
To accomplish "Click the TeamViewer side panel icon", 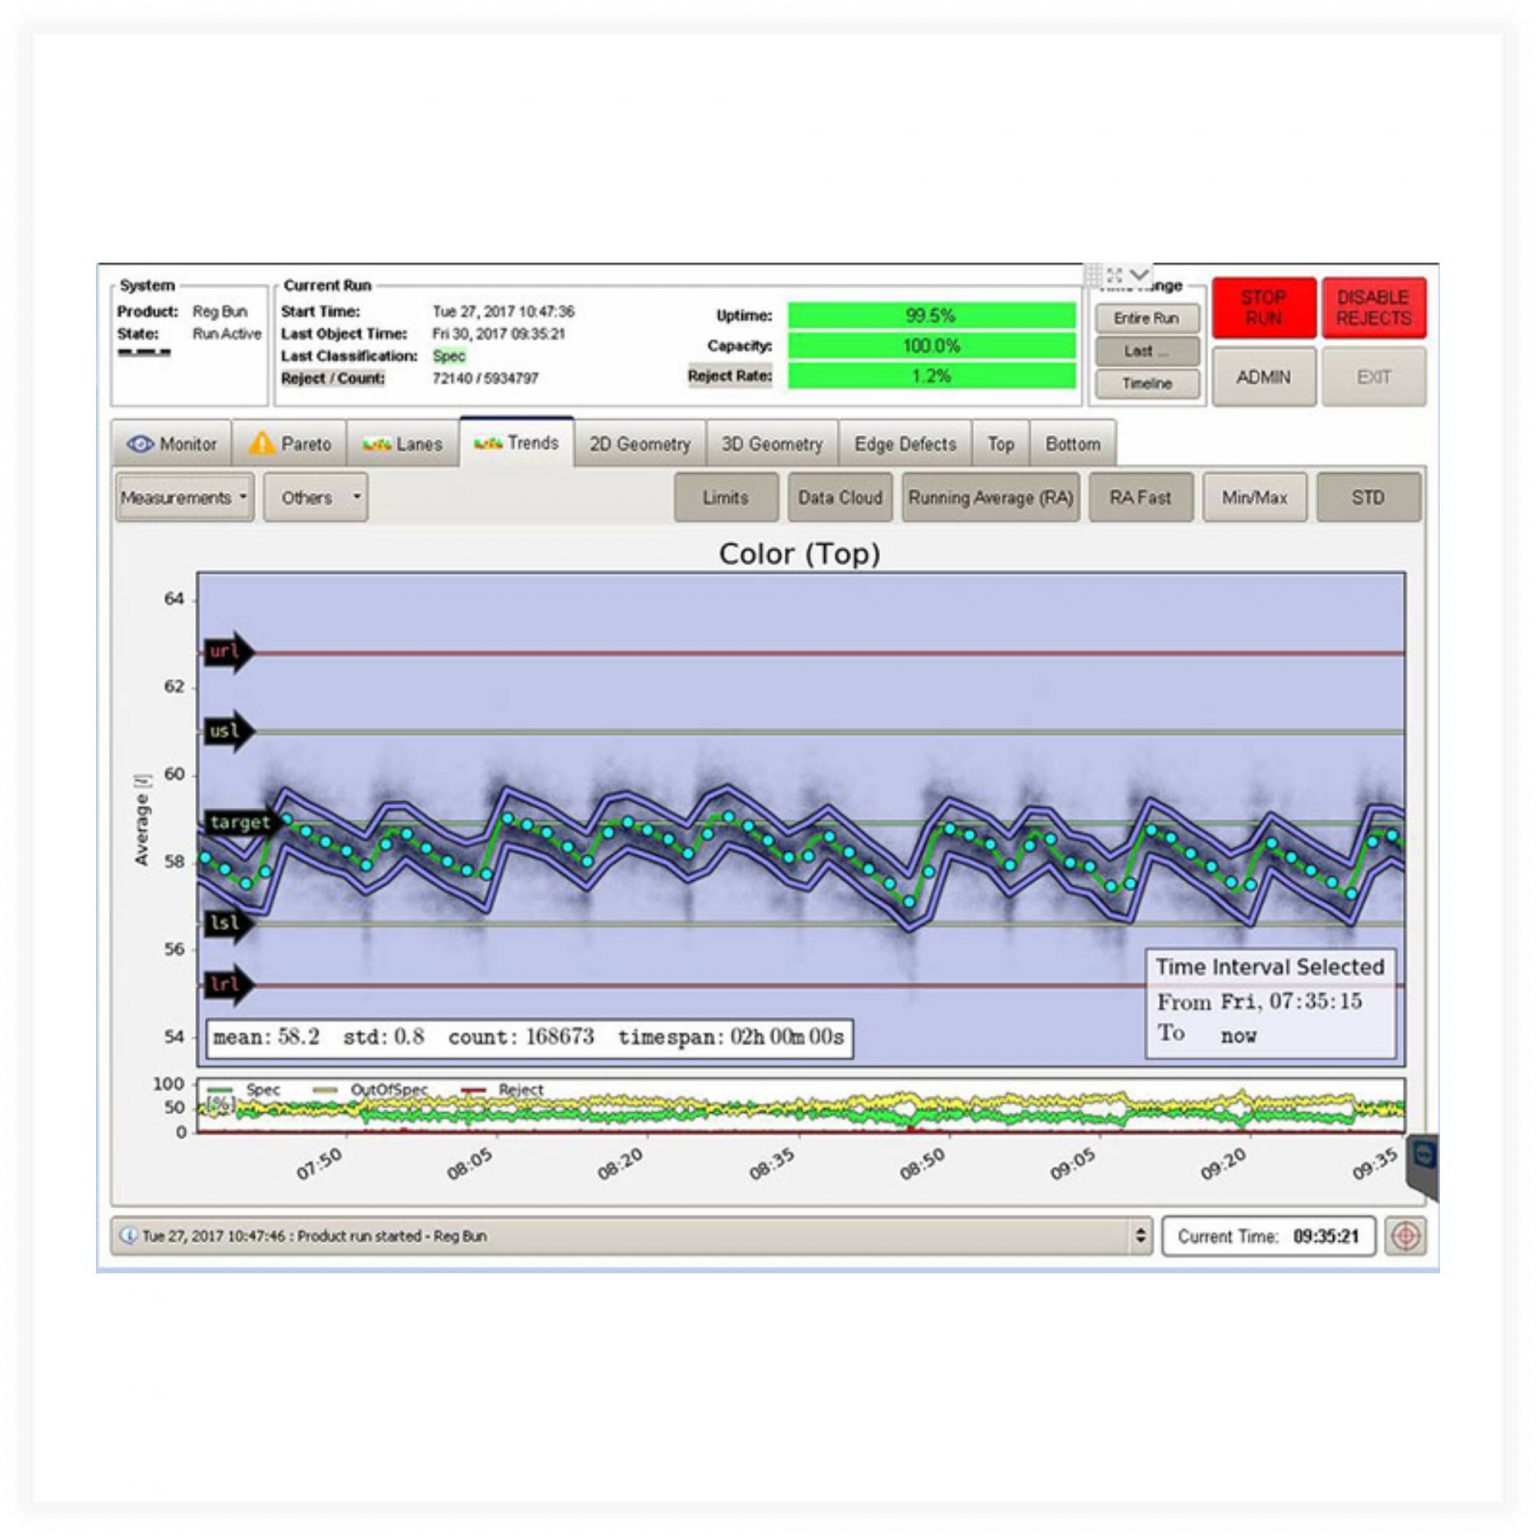I will coord(1424,1158).
